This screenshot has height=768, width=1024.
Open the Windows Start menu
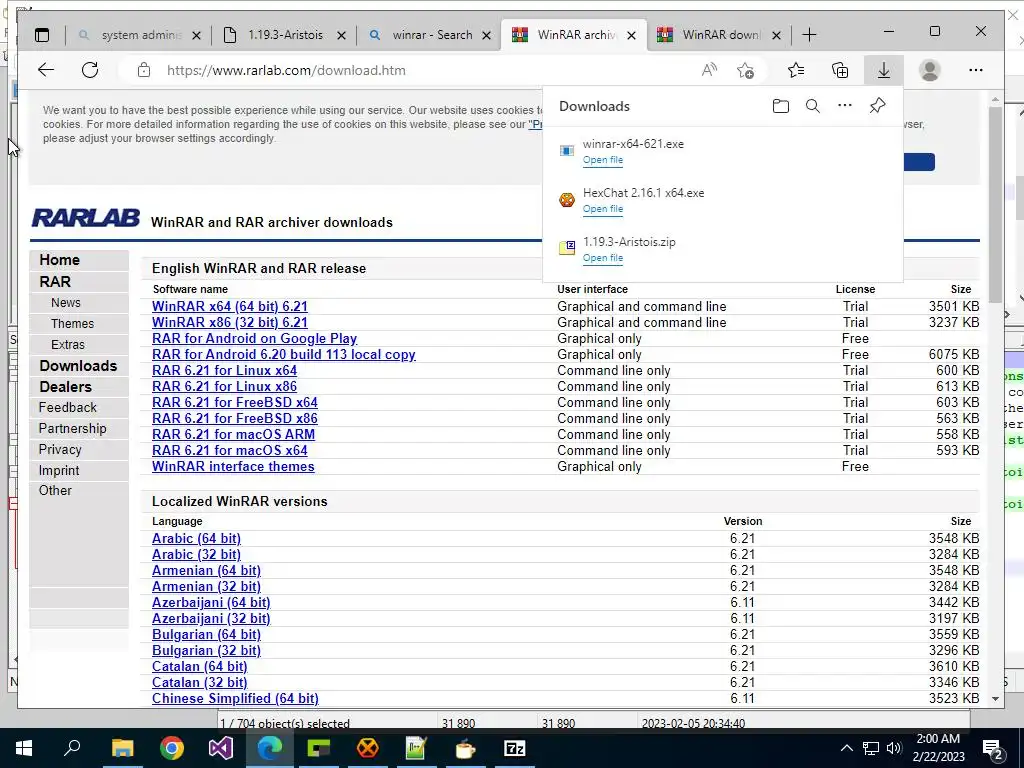tap(24, 748)
